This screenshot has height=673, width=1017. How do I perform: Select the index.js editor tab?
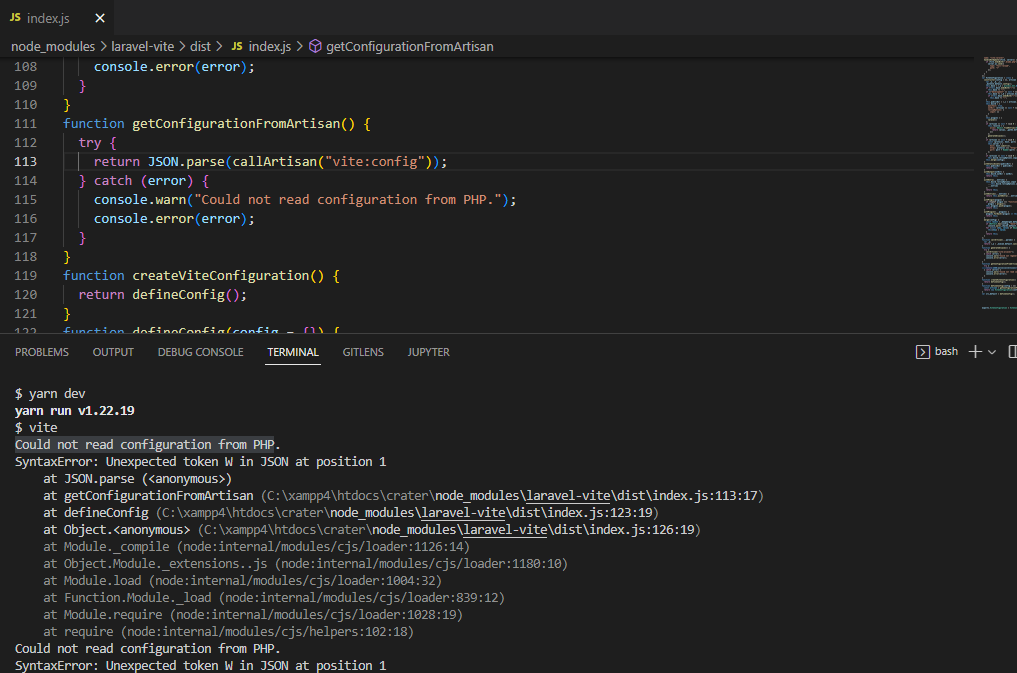pos(56,18)
